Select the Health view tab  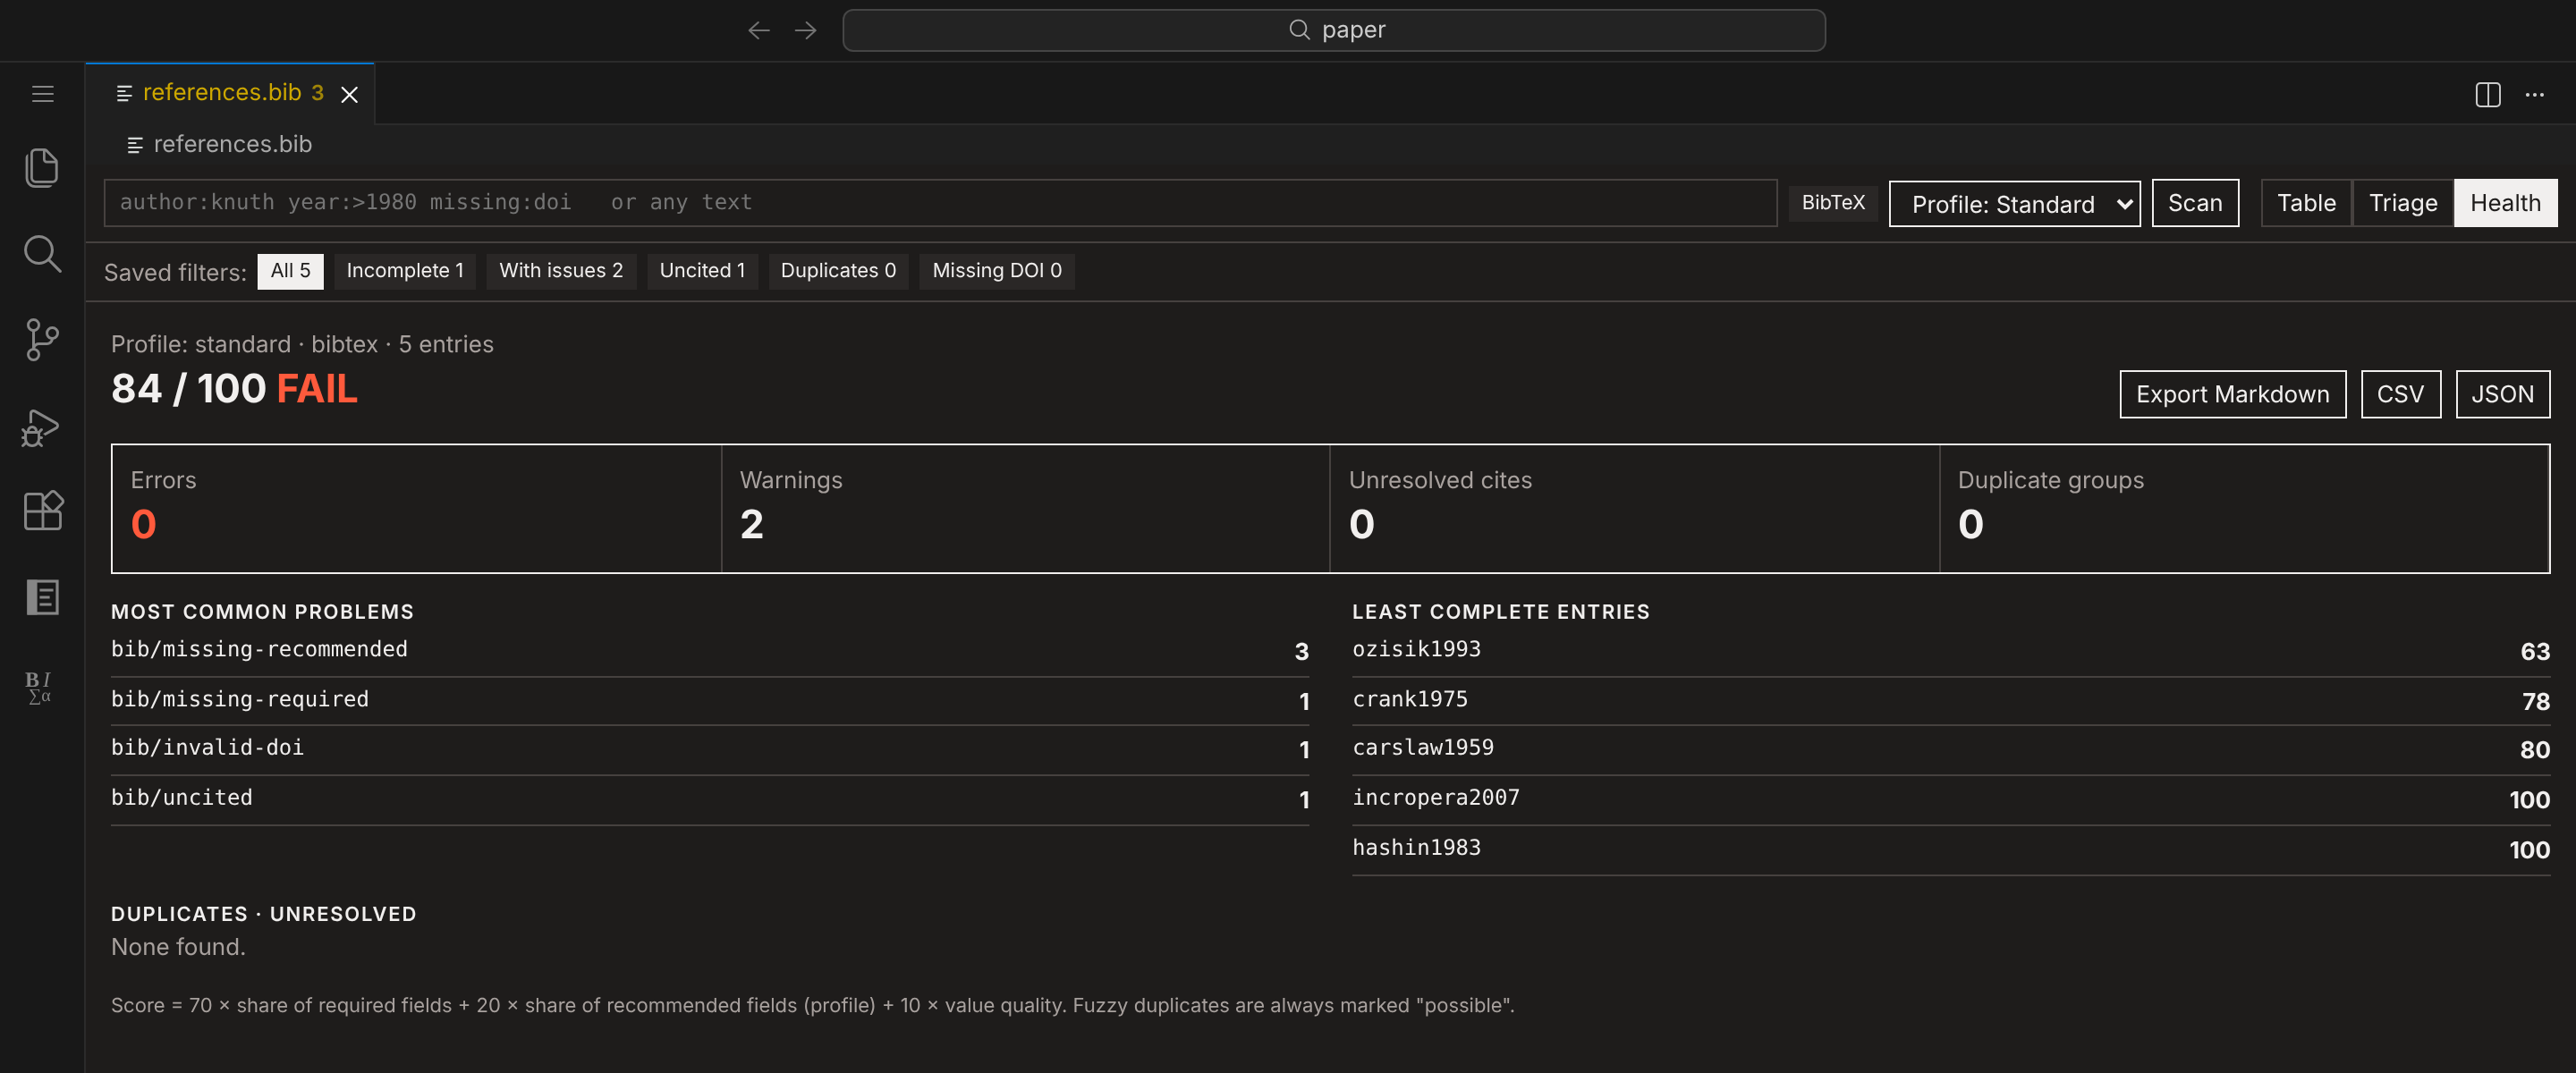[x=2504, y=203]
